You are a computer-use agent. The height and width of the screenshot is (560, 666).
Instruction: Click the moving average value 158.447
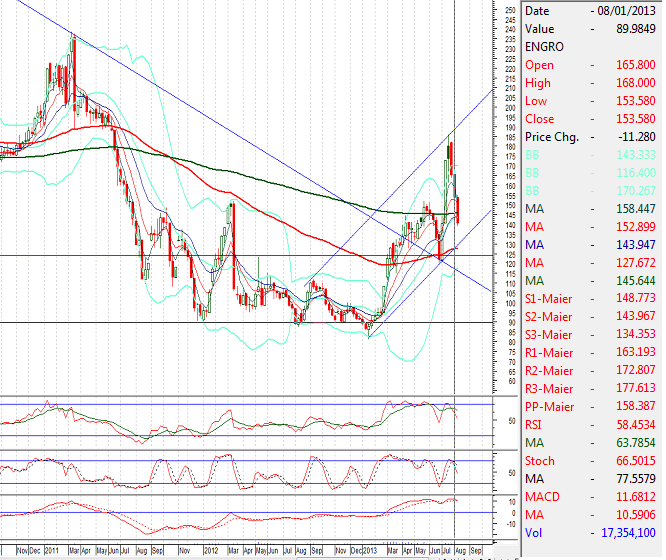point(639,209)
